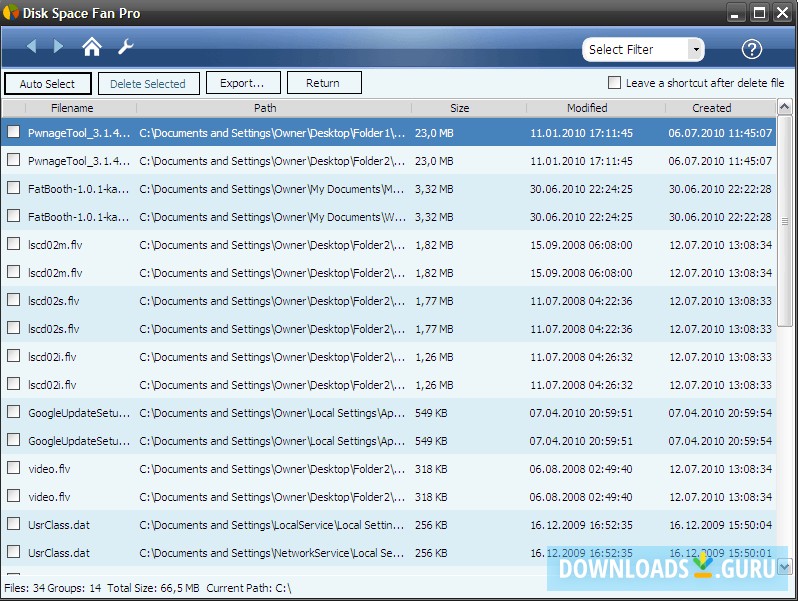Click modified date 16.12.2009 16:52:35 for LocalService
The height and width of the screenshot is (601, 798).
pos(581,525)
